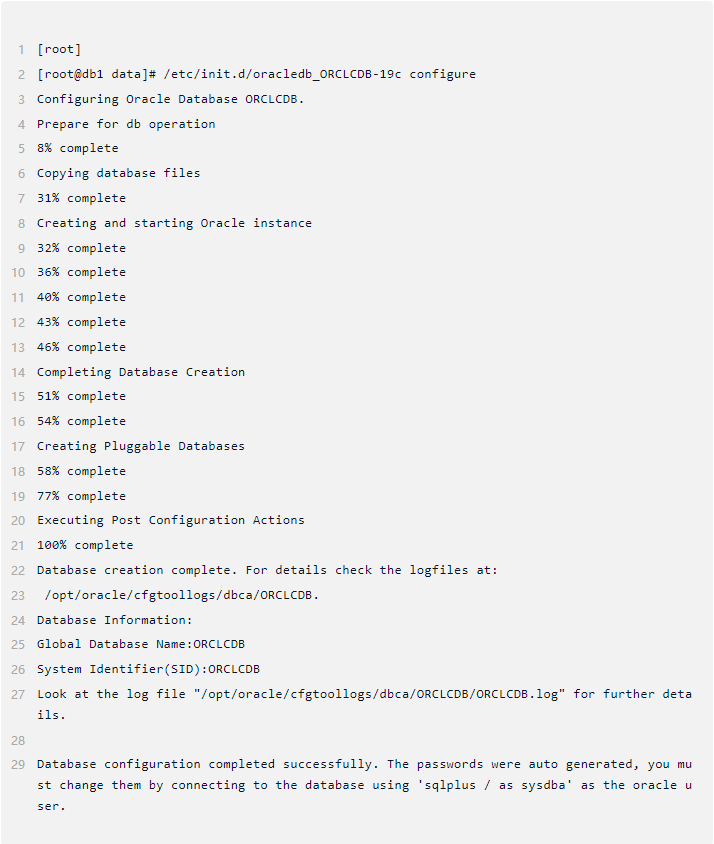Click the '54% complete' line
Screen dimensions: 714x844
pyautogui.click(x=81, y=421)
